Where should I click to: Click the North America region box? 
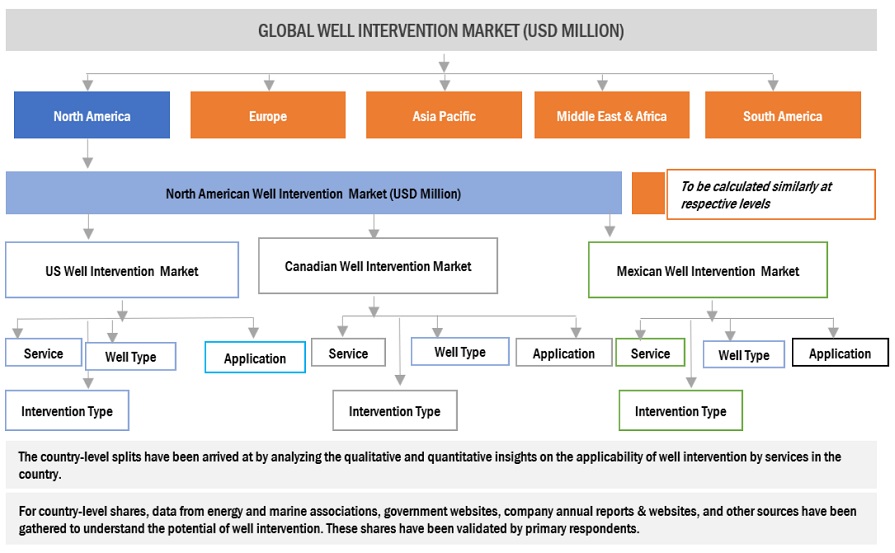[91, 115]
